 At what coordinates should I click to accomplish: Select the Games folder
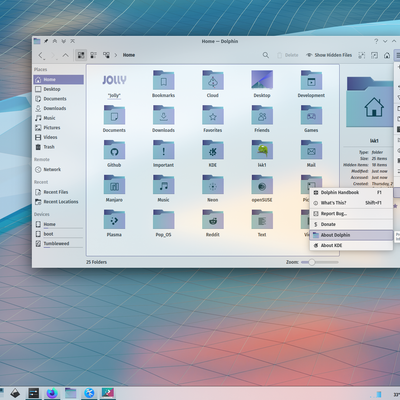point(311,119)
